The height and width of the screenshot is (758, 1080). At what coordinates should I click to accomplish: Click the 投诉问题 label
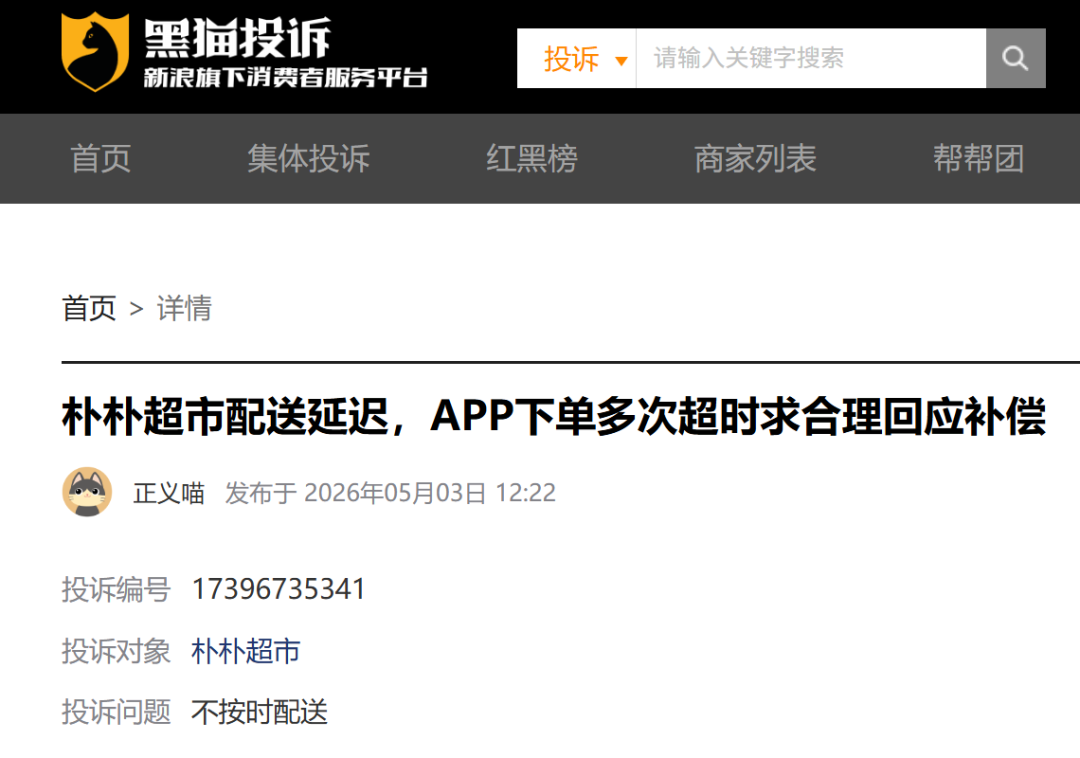coord(116,712)
